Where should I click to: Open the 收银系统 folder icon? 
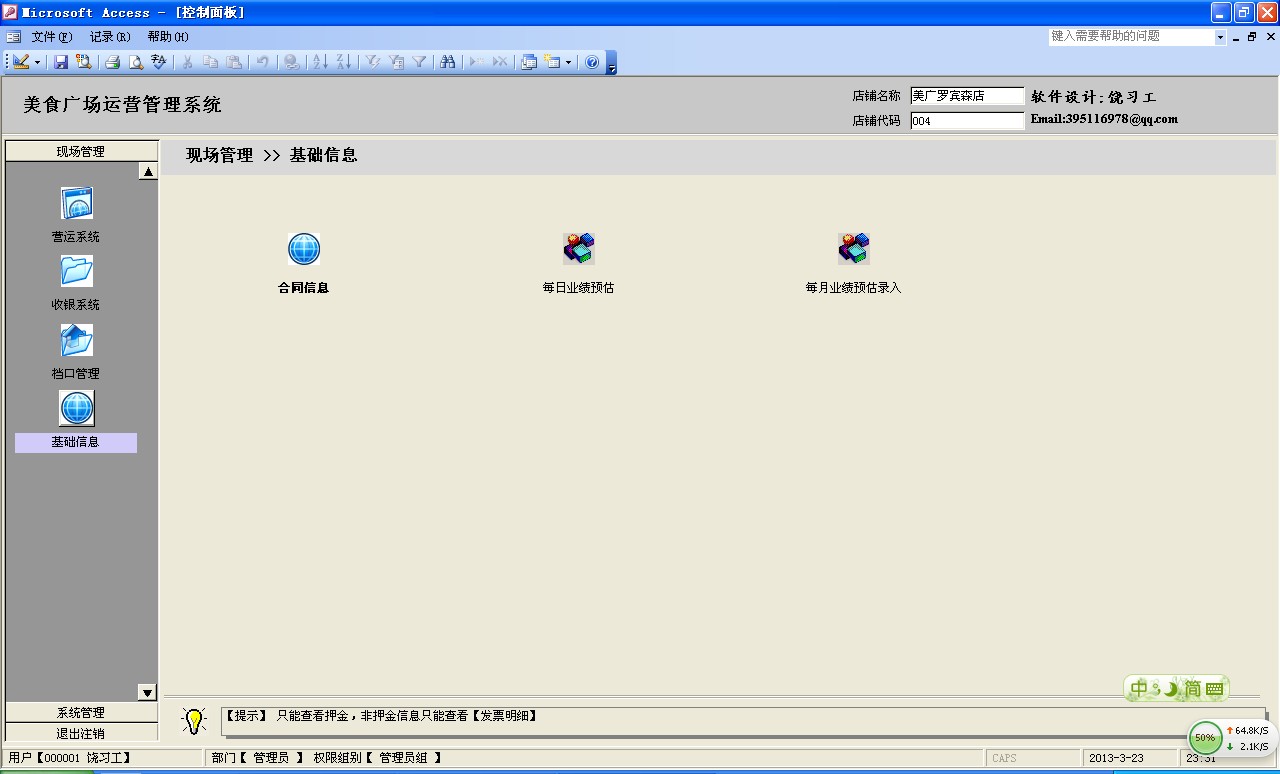point(77,271)
